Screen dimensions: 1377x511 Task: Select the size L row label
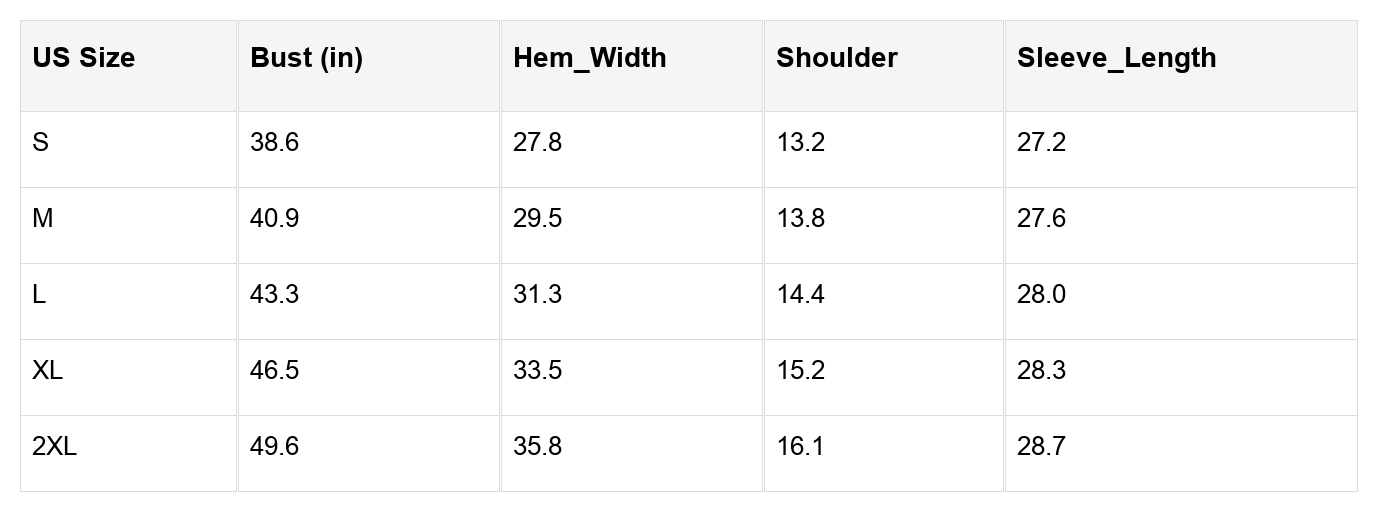39,295
